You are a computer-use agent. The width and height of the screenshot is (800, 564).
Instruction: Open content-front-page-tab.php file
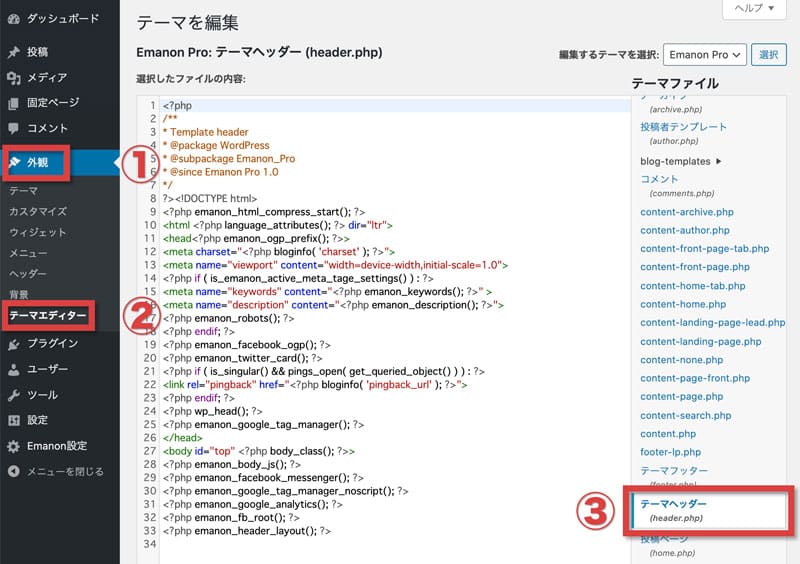click(x=705, y=249)
